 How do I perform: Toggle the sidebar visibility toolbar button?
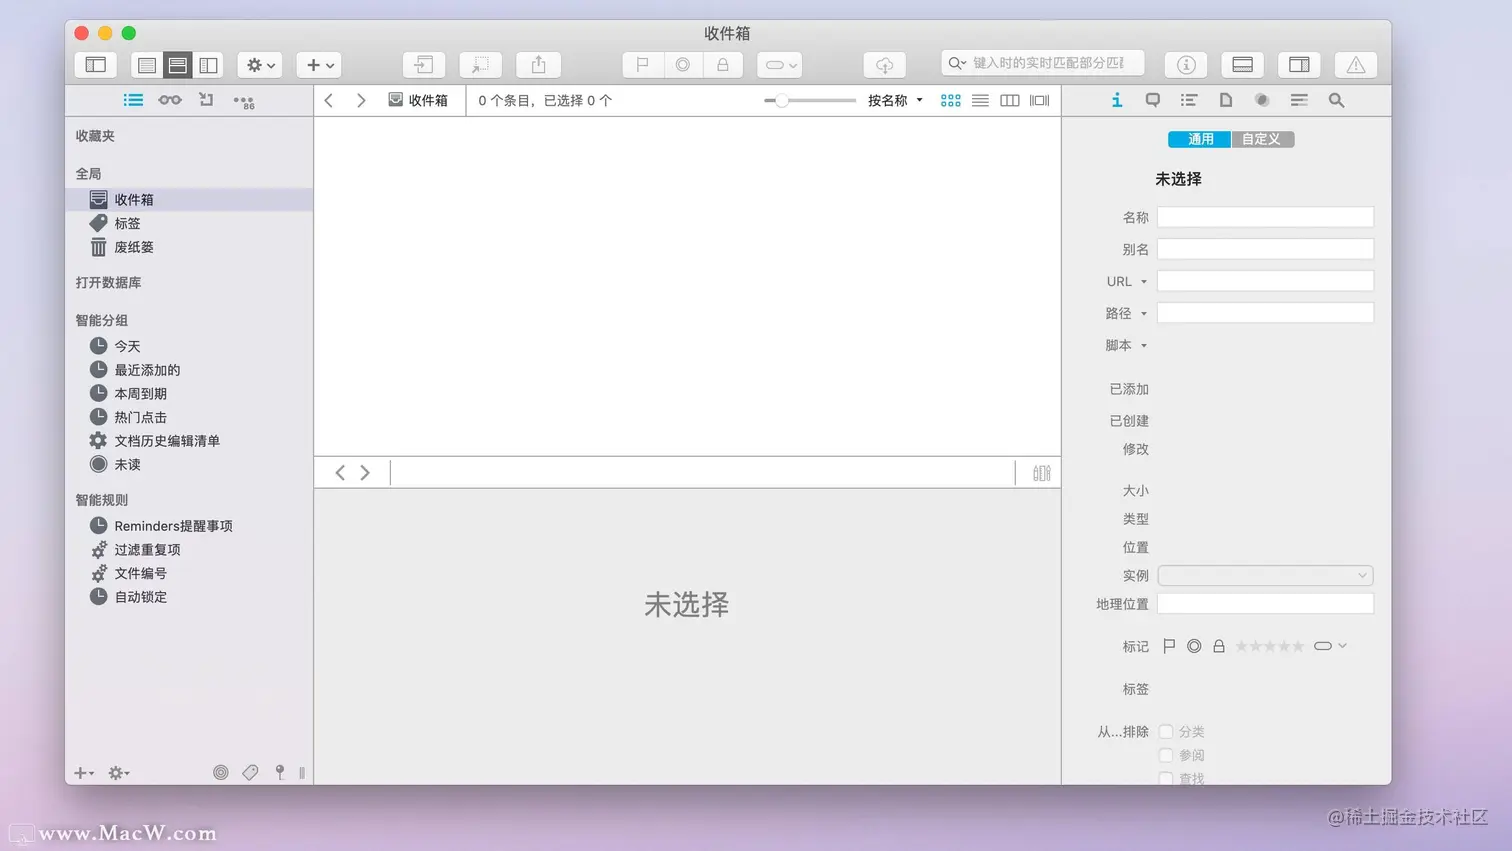[x=96, y=65]
